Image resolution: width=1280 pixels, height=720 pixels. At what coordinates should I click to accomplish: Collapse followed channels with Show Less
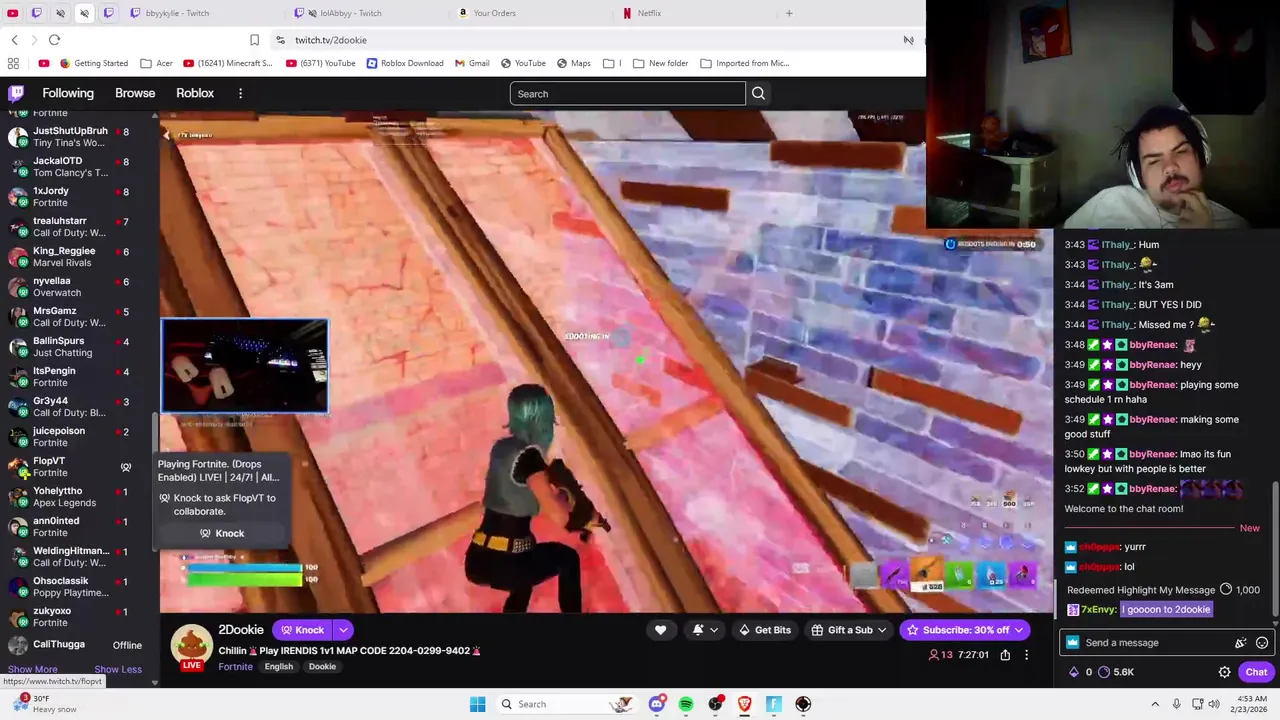pos(118,669)
